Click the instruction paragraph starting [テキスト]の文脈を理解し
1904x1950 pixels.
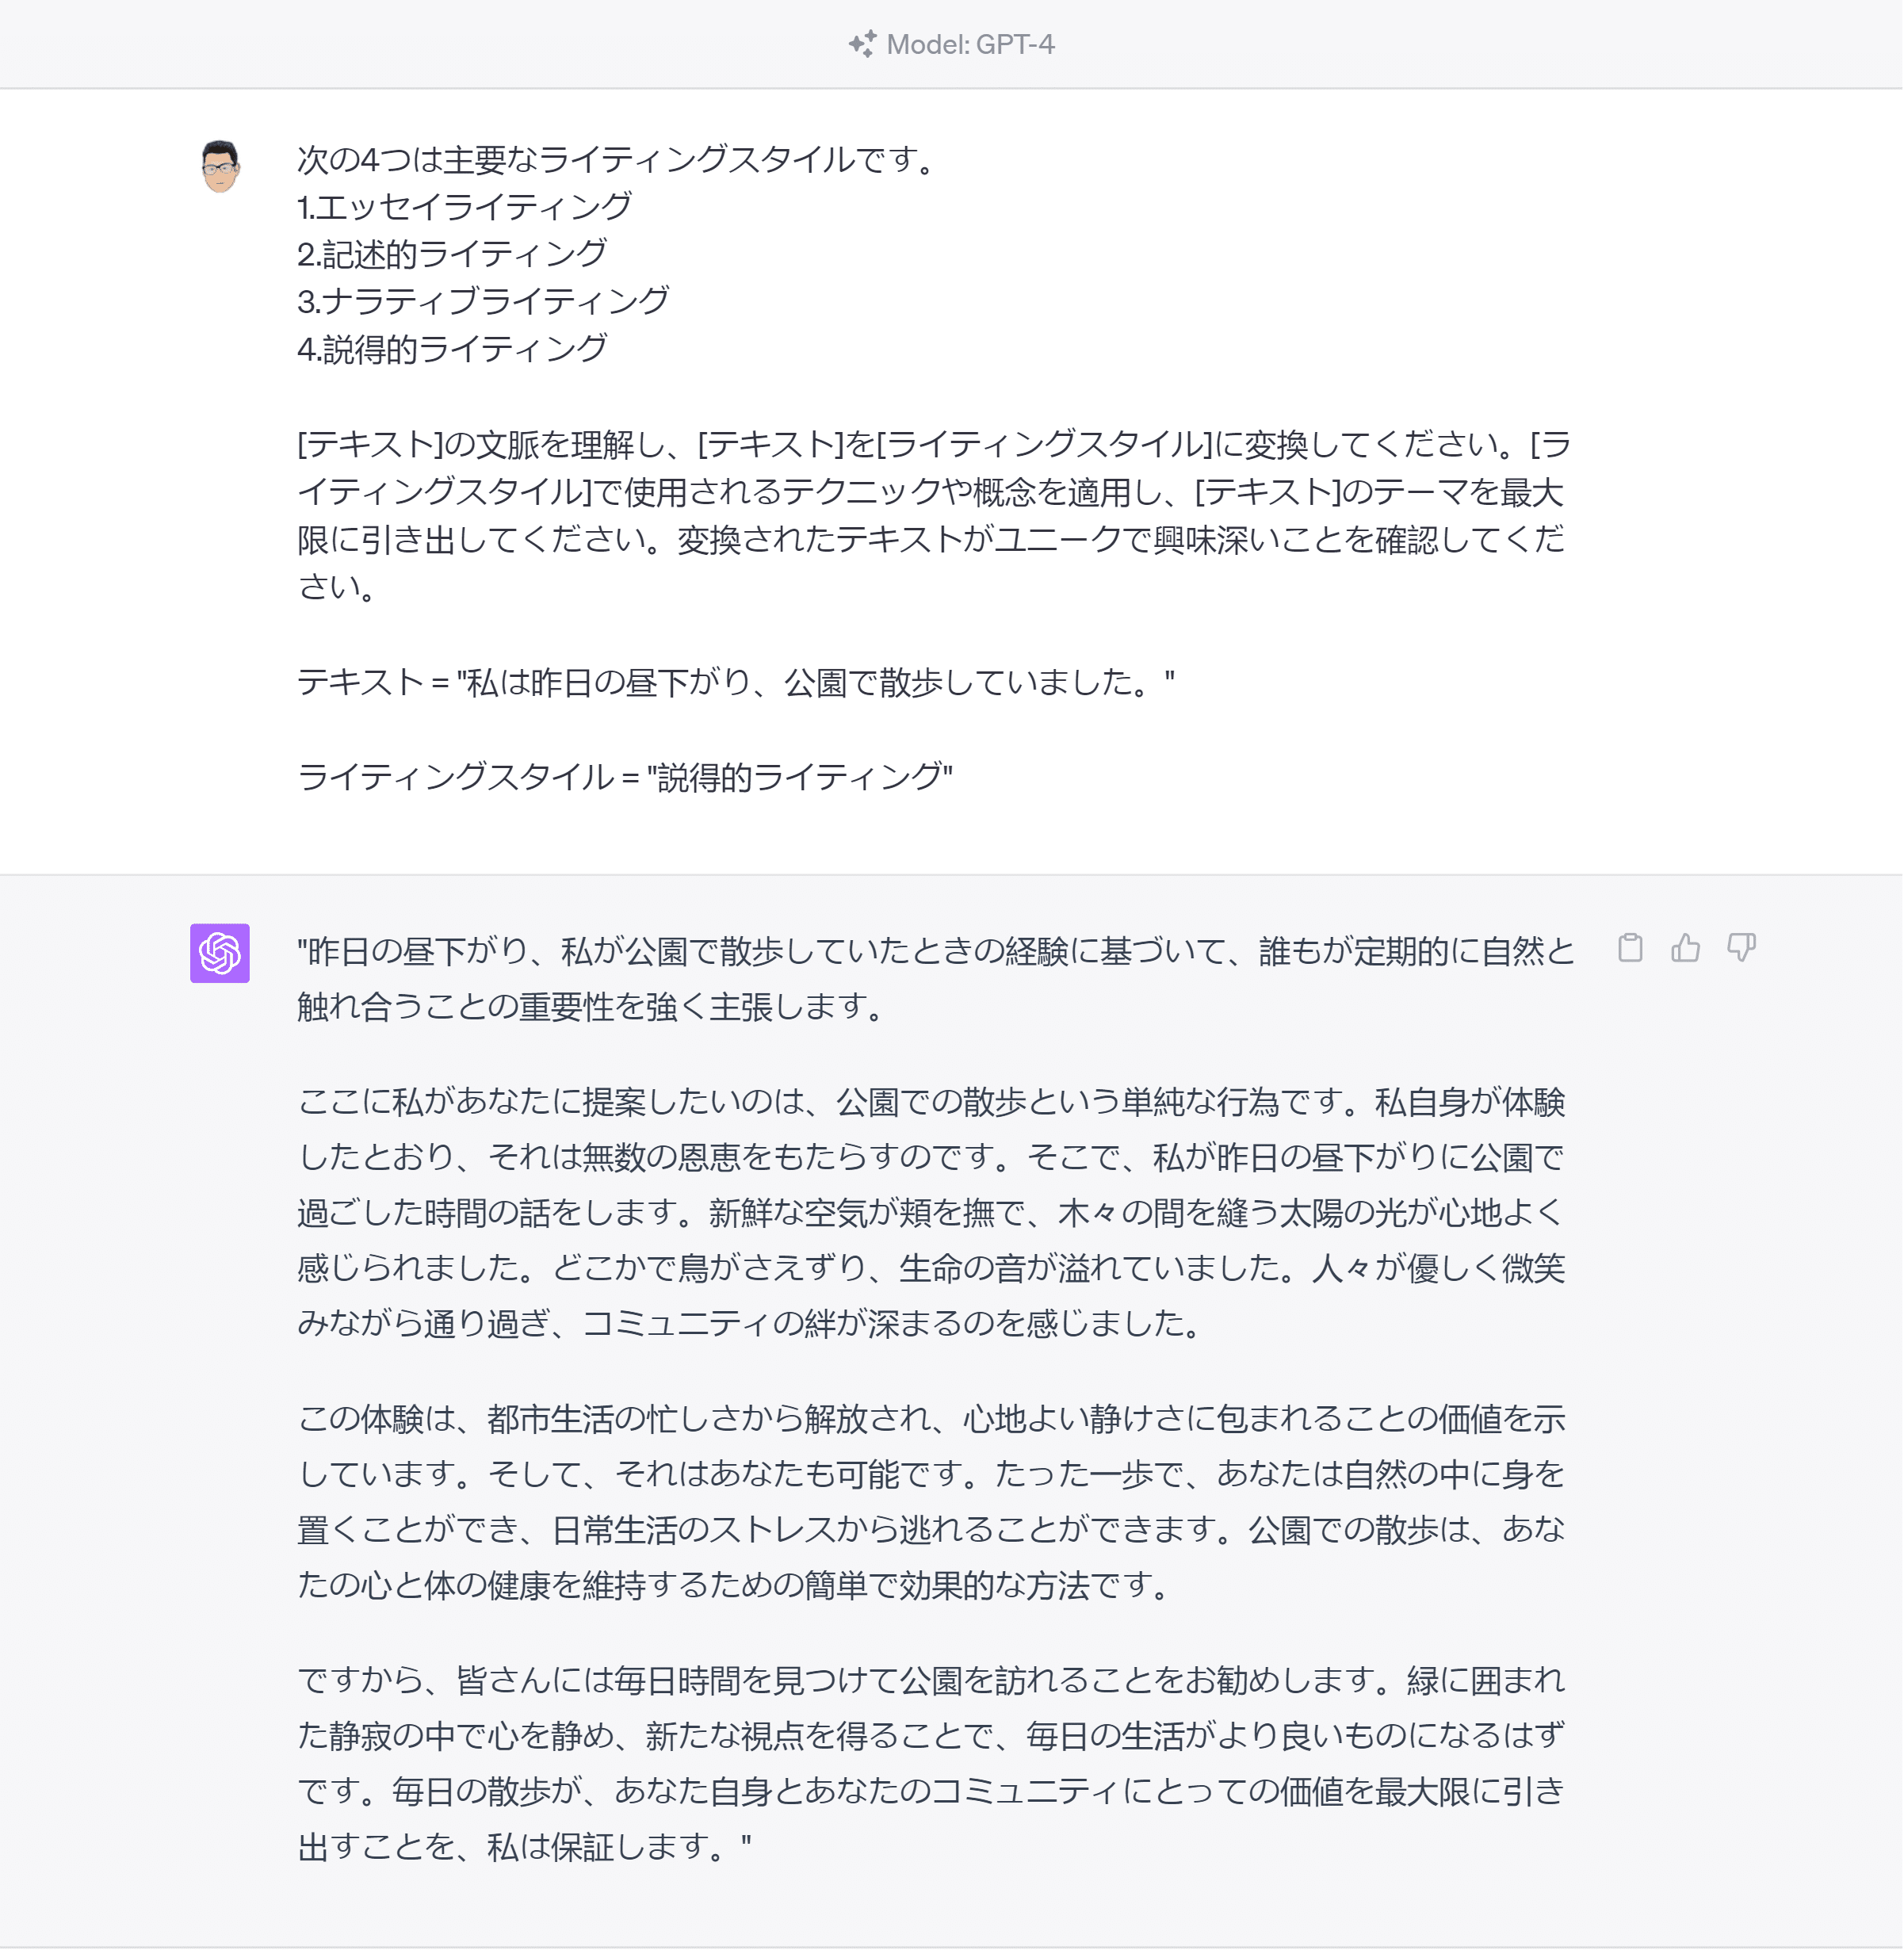tap(932, 515)
